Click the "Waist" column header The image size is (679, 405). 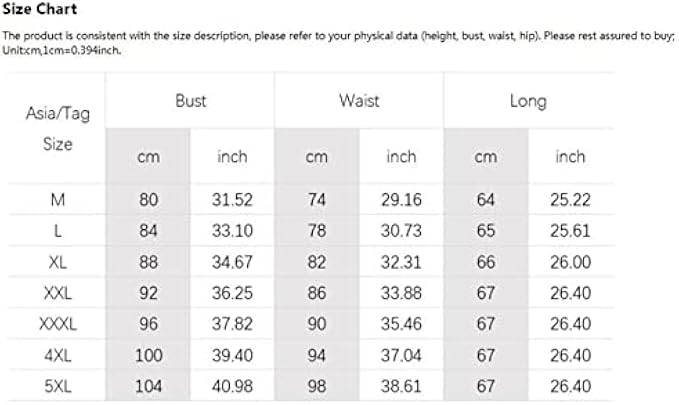tap(358, 101)
